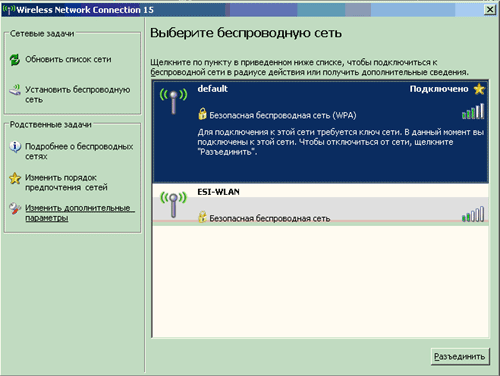Click the padlock icon on ESI-WLAN network
Viewport: 500px width, 376px height.
202,217
